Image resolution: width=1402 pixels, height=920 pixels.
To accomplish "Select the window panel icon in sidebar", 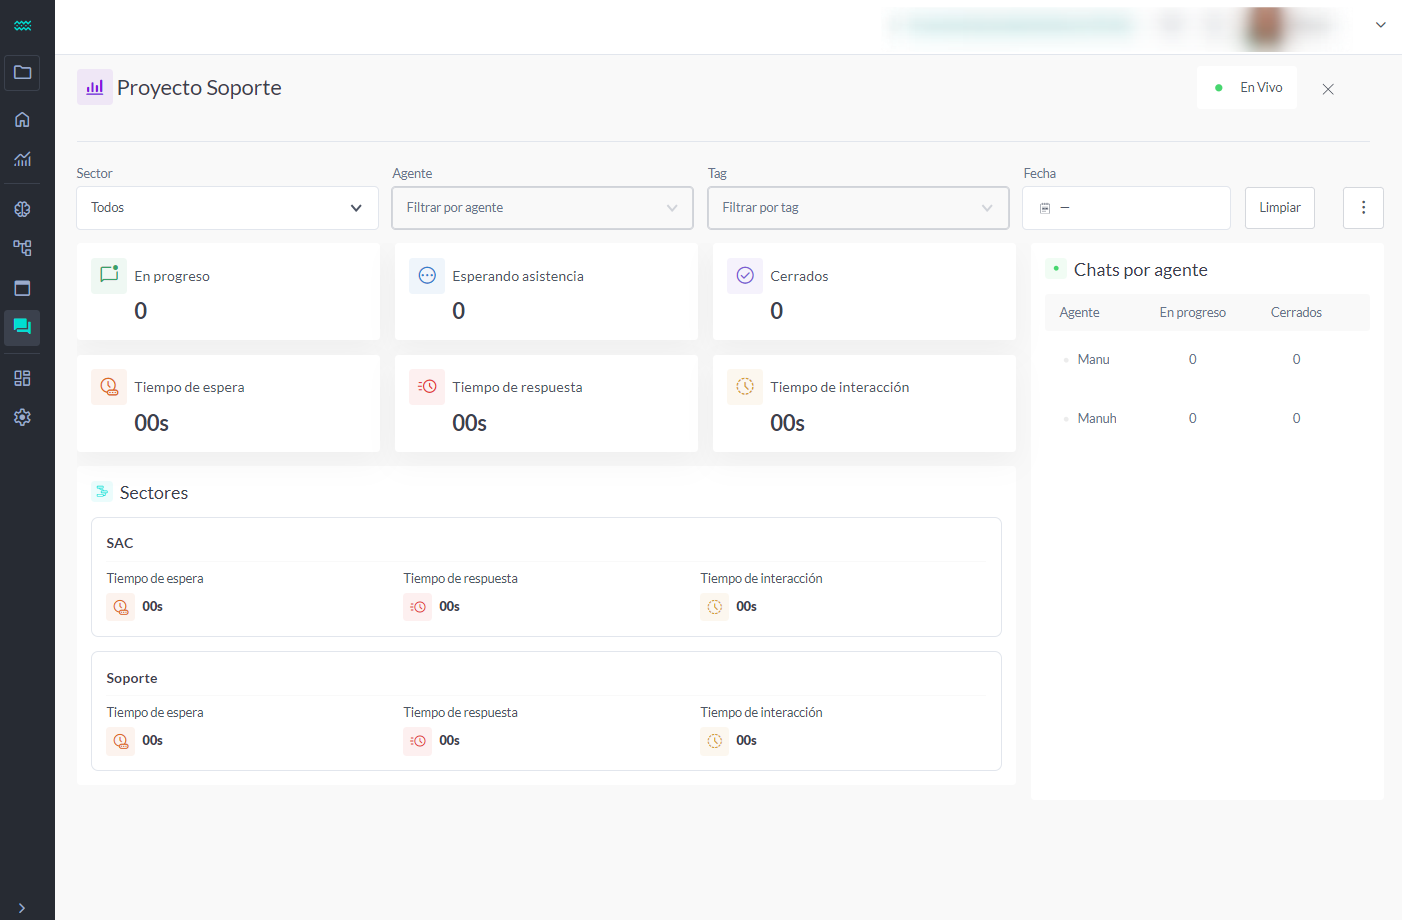I will [22, 288].
